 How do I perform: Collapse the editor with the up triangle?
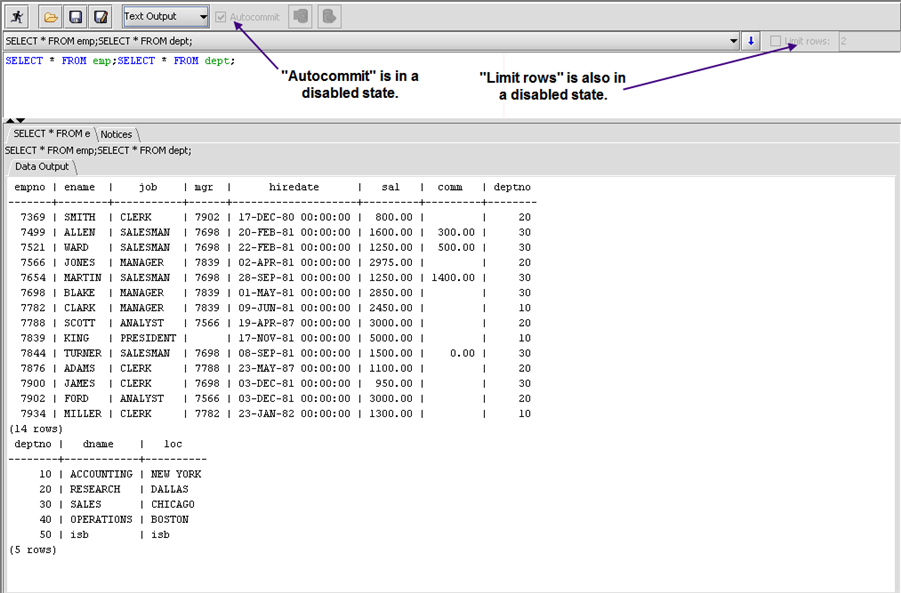tap(10, 121)
